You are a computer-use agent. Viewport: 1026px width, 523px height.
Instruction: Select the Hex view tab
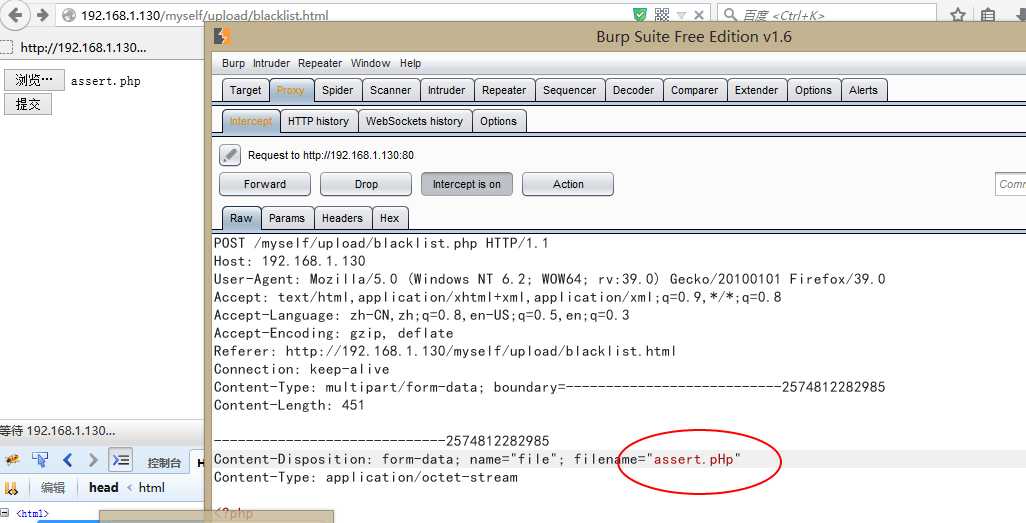(x=389, y=219)
